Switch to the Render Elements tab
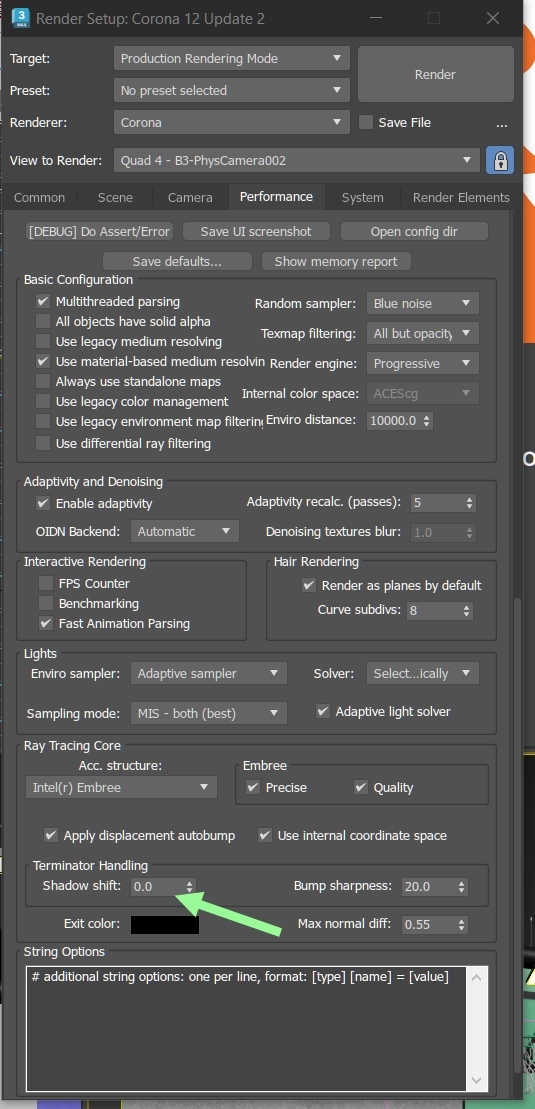The image size is (535, 1109). 461,197
